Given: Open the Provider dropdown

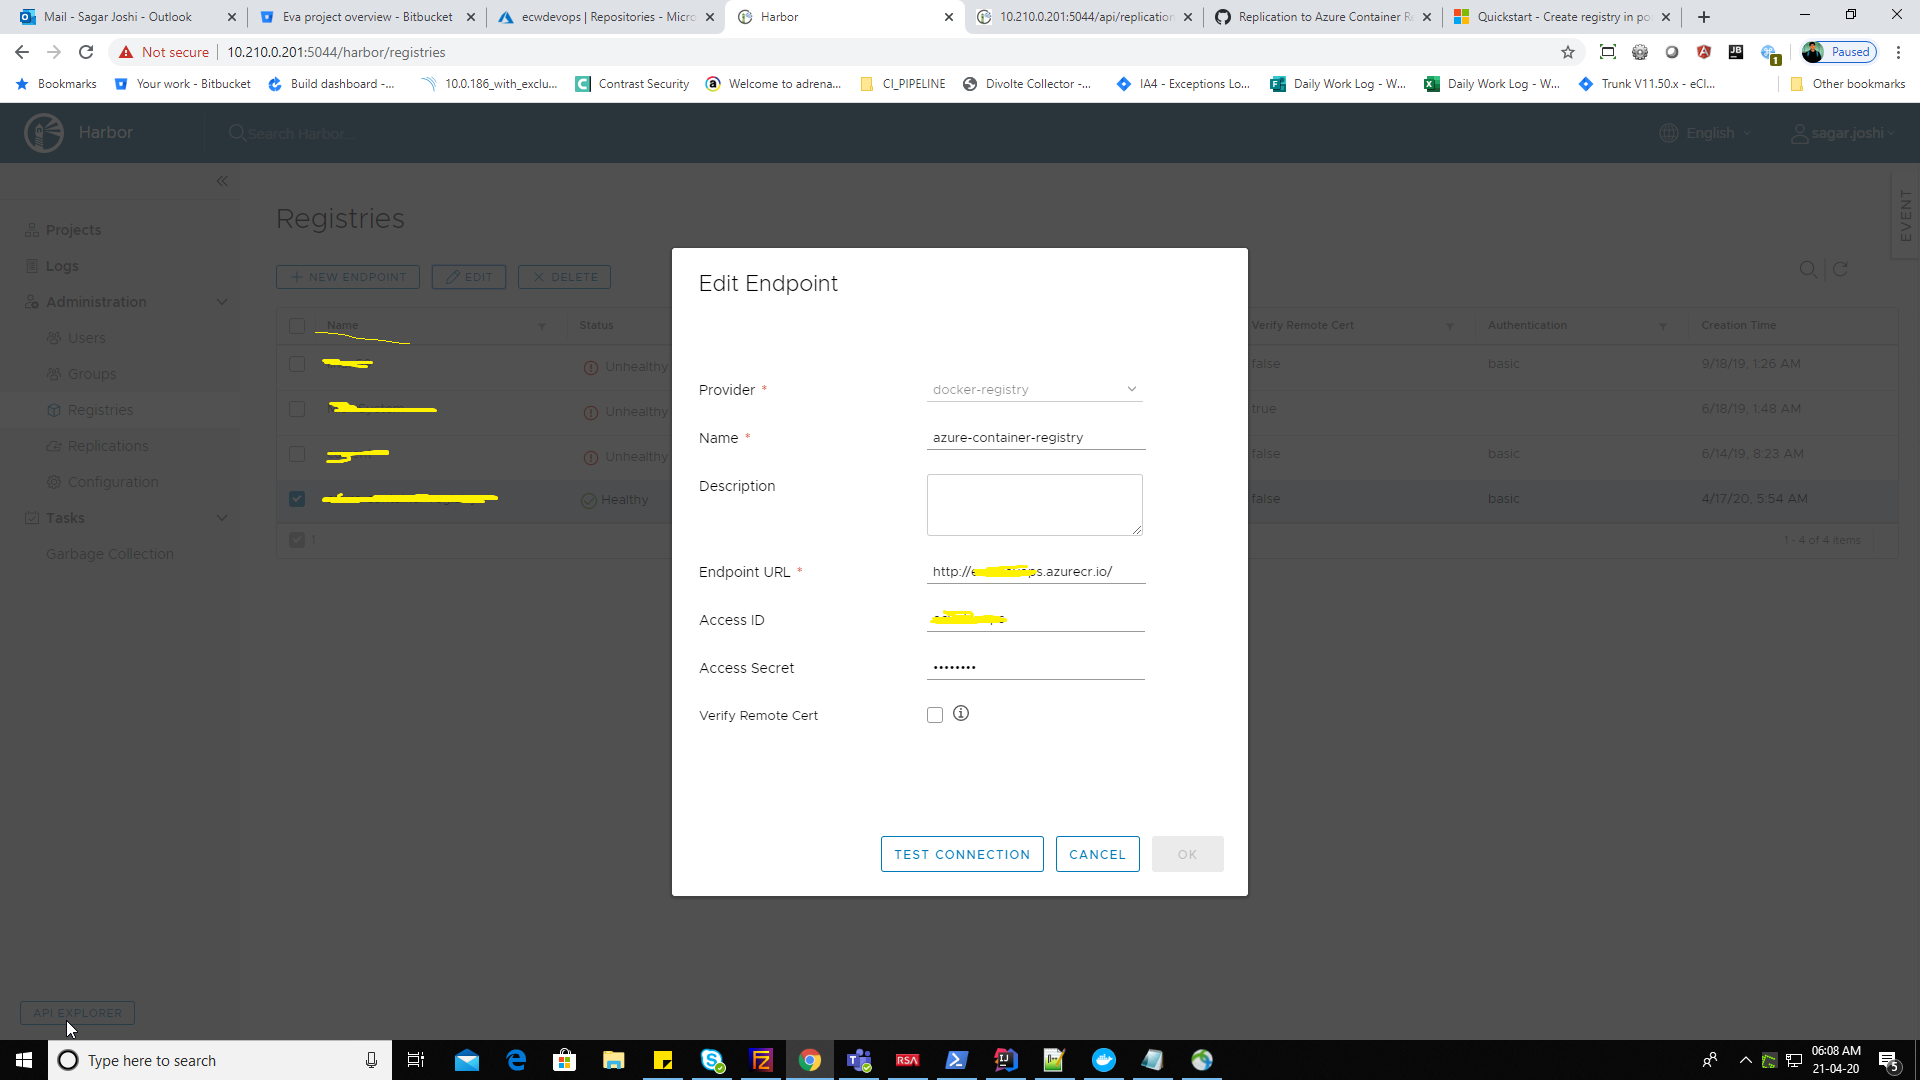Looking at the screenshot, I should click(1034, 390).
